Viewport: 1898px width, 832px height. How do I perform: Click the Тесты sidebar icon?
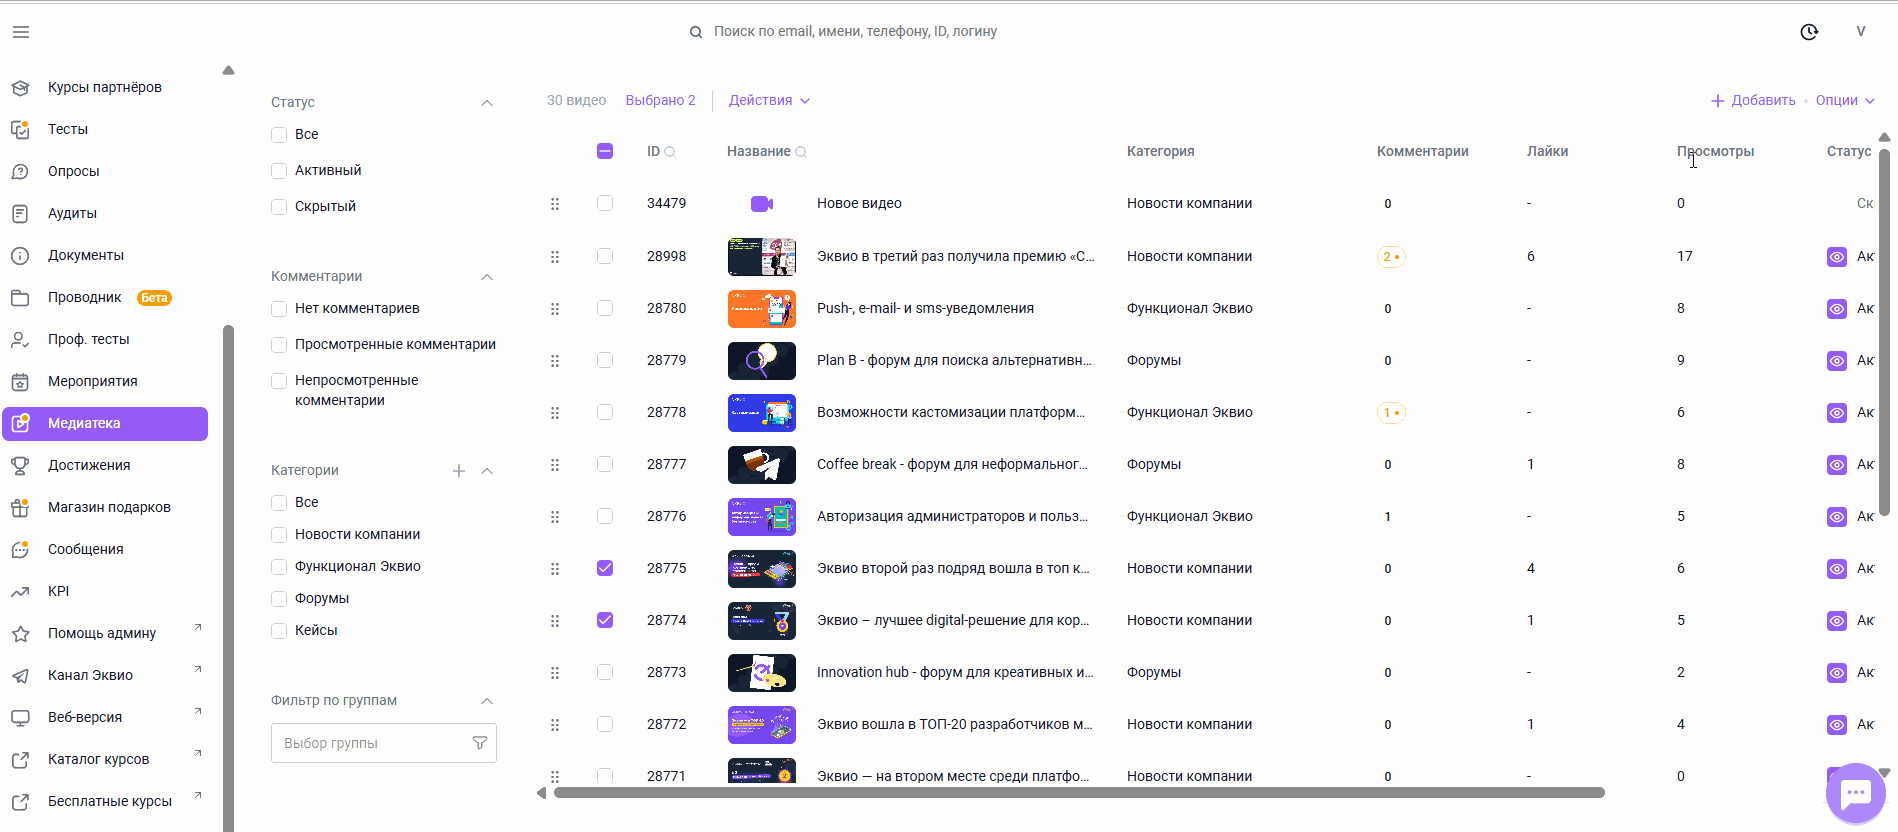pyautogui.click(x=20, y=130)
